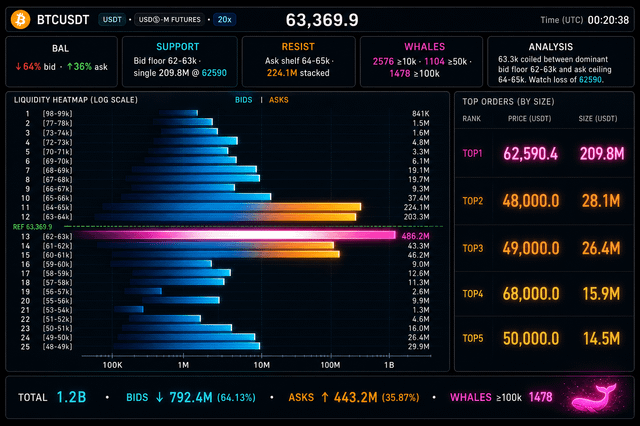Click the 62590 support price link
This screenshot has height=426, width=640.
pyautogui.click(x=214, y=73)
